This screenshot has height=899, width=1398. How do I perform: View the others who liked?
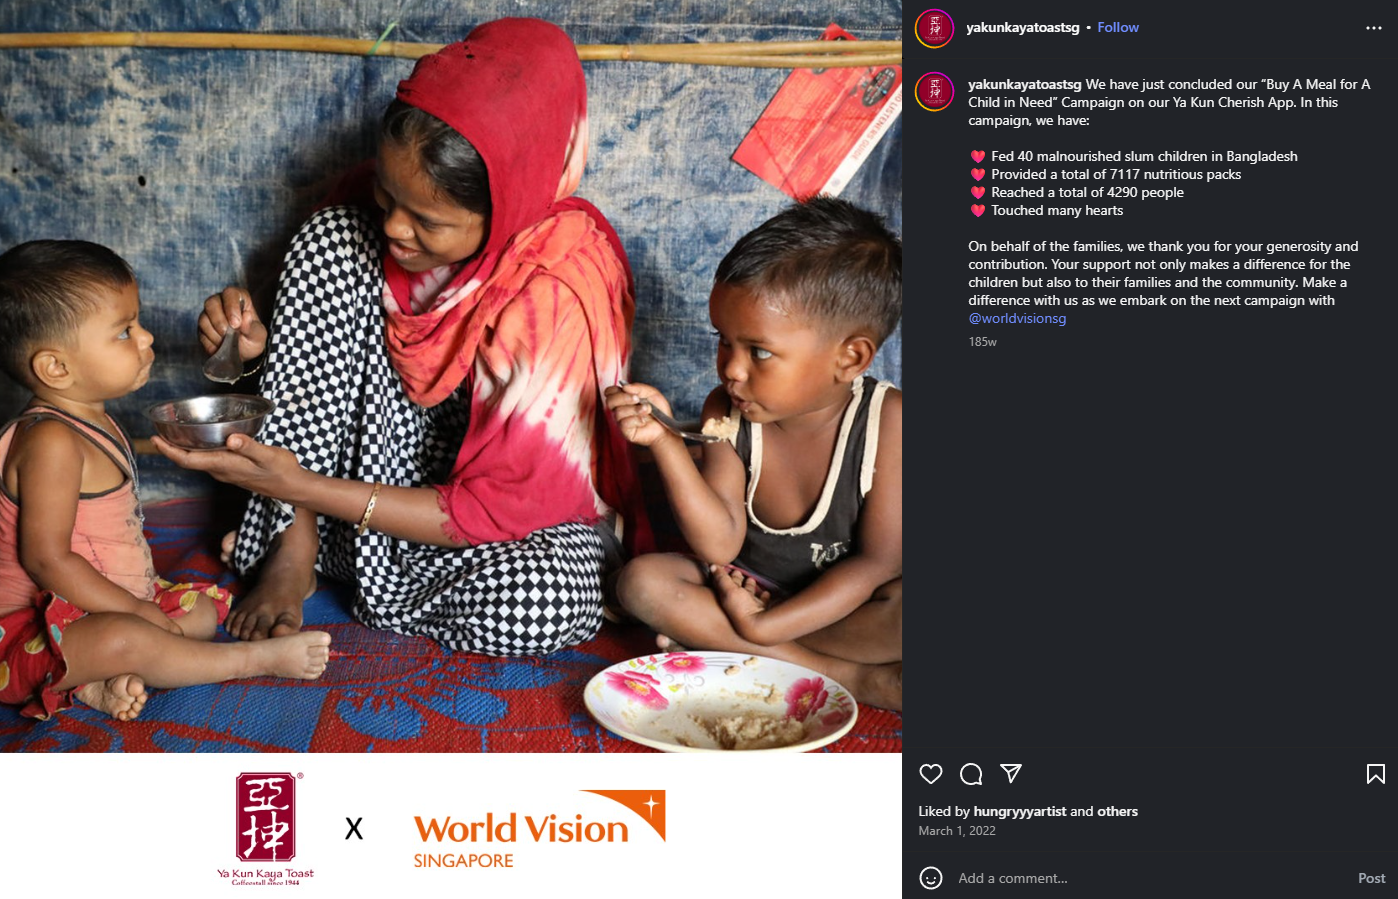coord(1118,811)
